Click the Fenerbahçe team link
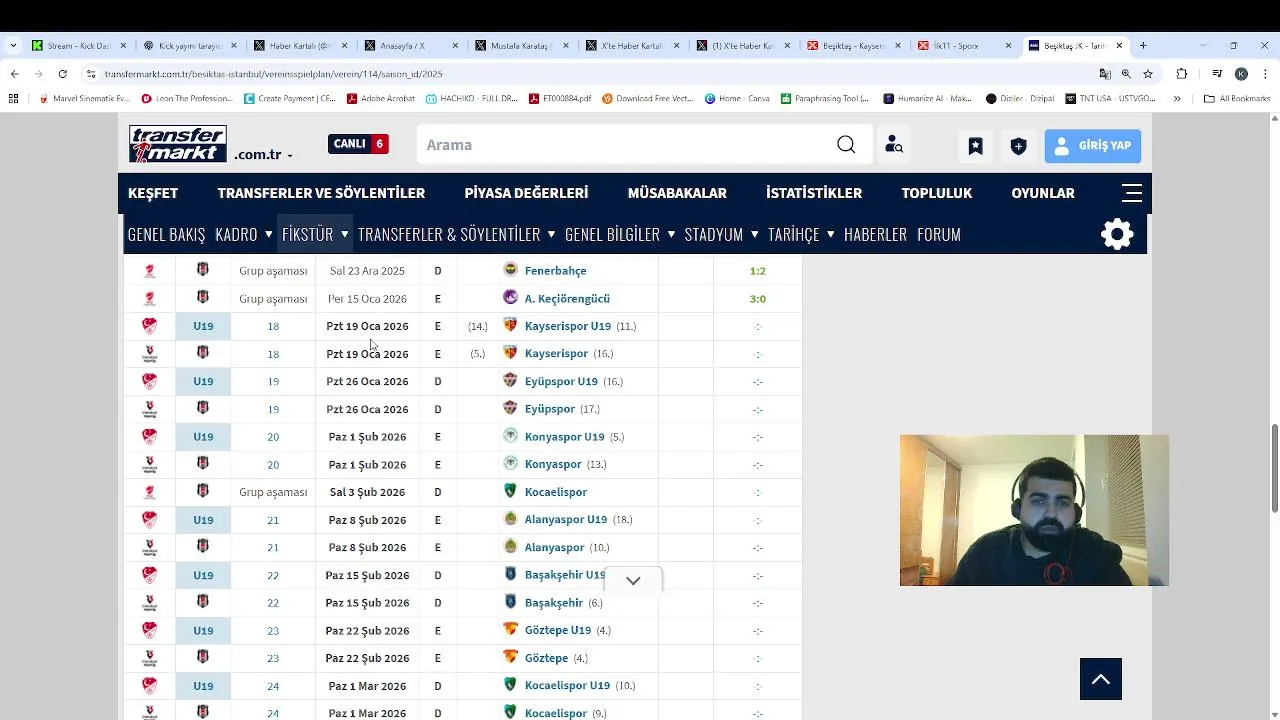Image resolution: width=1280 pixels, height=720 pixels. tap(555, 271)
